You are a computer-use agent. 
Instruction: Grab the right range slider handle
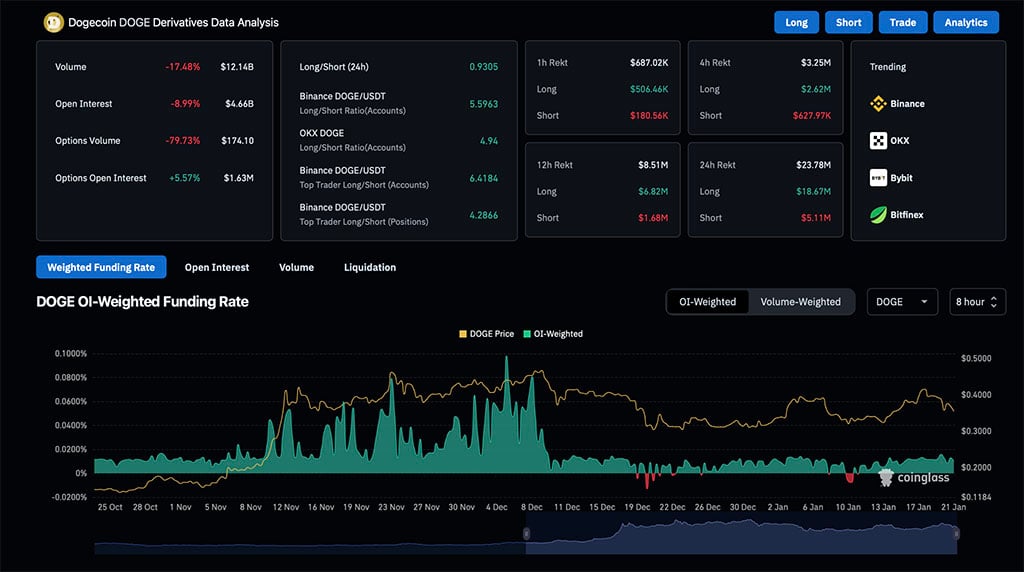tap(956, 533)
